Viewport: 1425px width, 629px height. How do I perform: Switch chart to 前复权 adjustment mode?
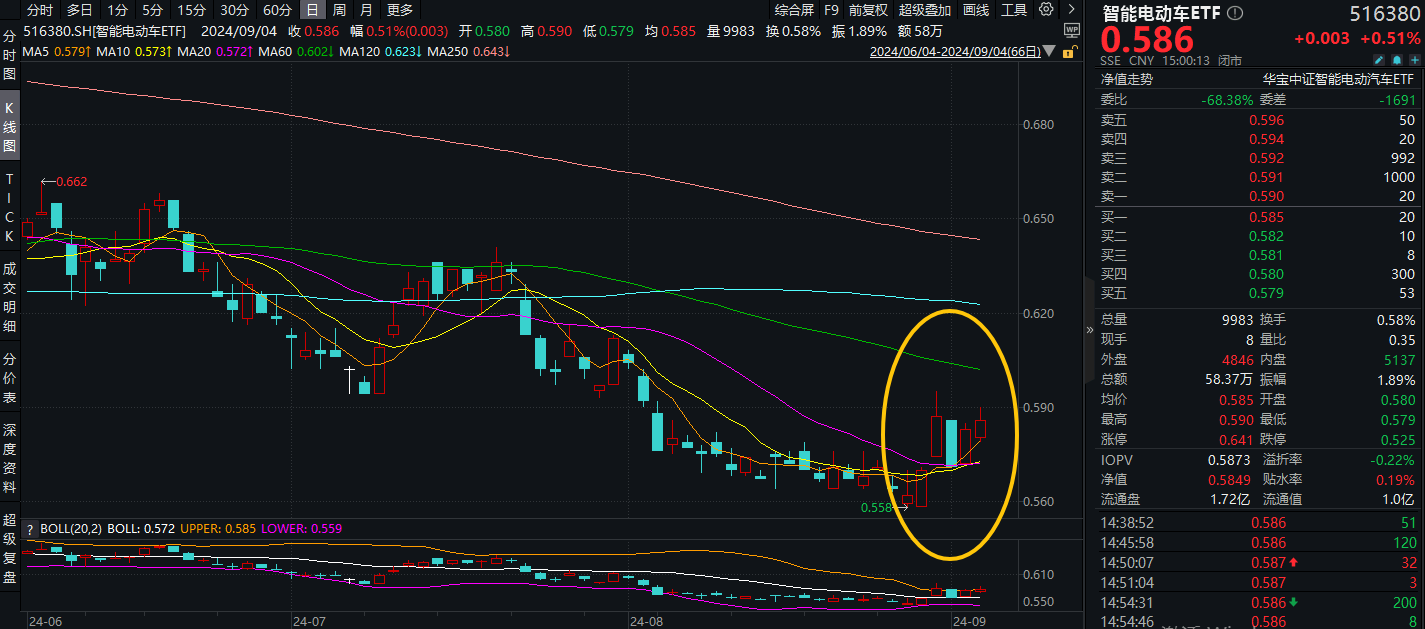tap(866, 9)
